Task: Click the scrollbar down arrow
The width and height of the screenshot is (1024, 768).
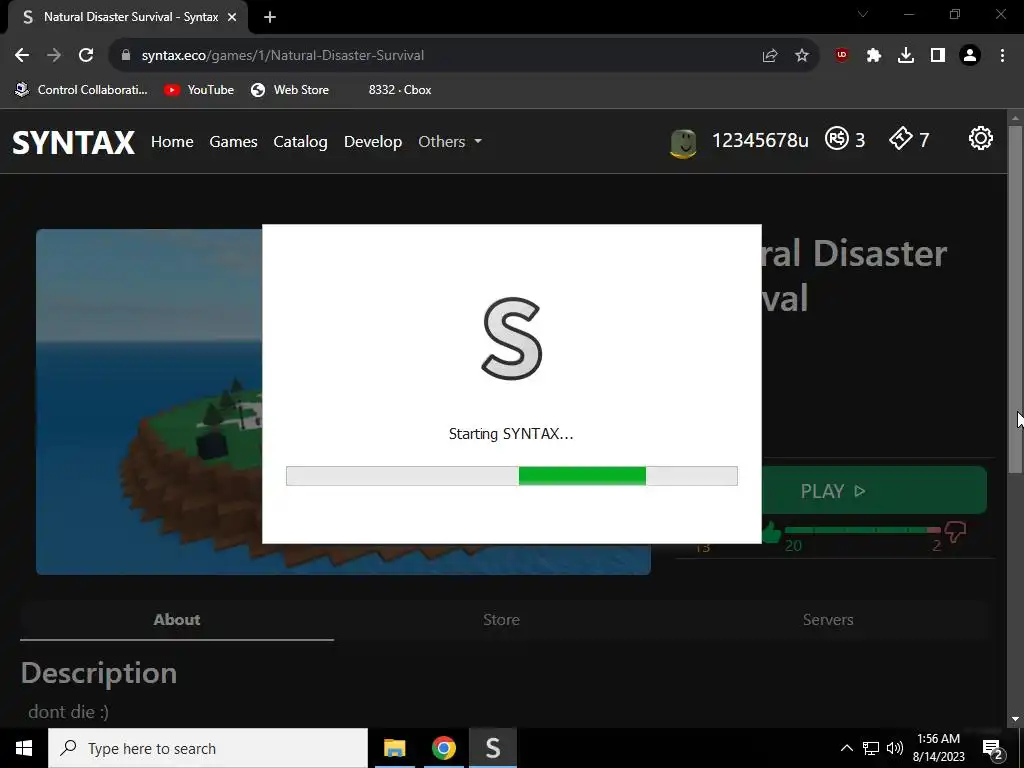Action: (1015, 719)
